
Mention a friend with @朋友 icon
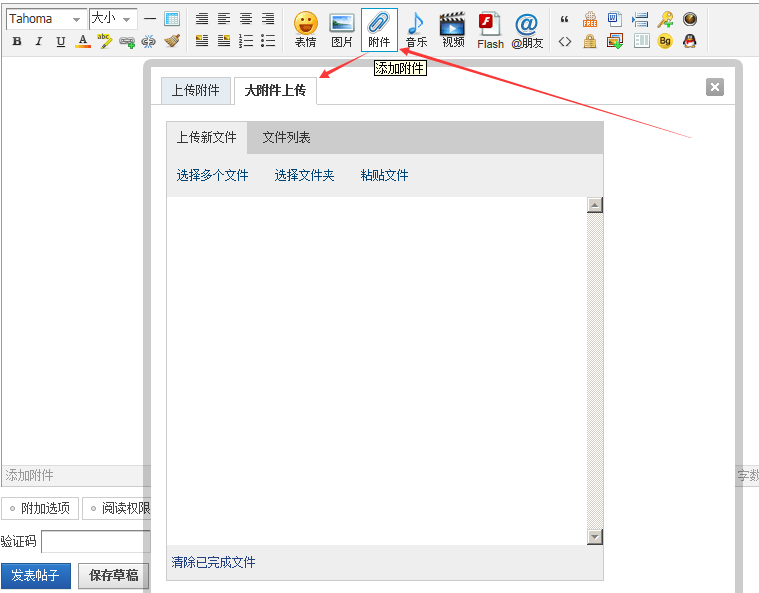527,30
